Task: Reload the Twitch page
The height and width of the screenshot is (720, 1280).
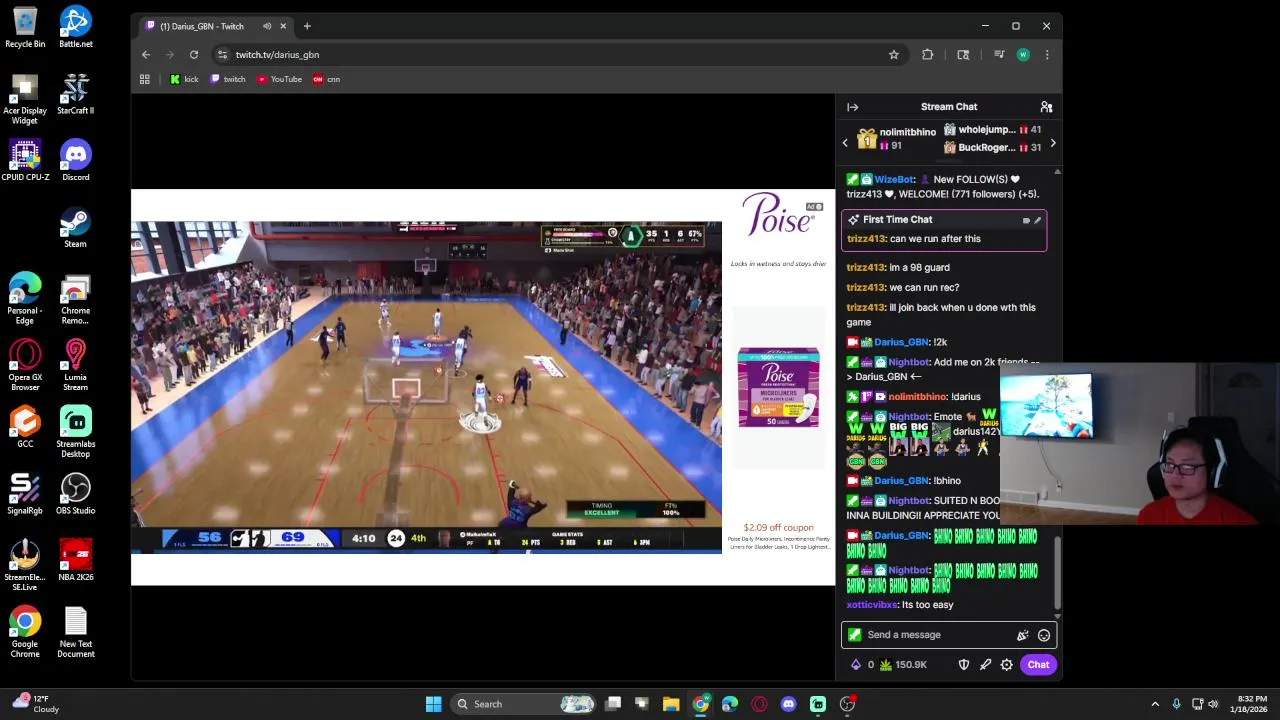Action: click(x=194, y=55)
